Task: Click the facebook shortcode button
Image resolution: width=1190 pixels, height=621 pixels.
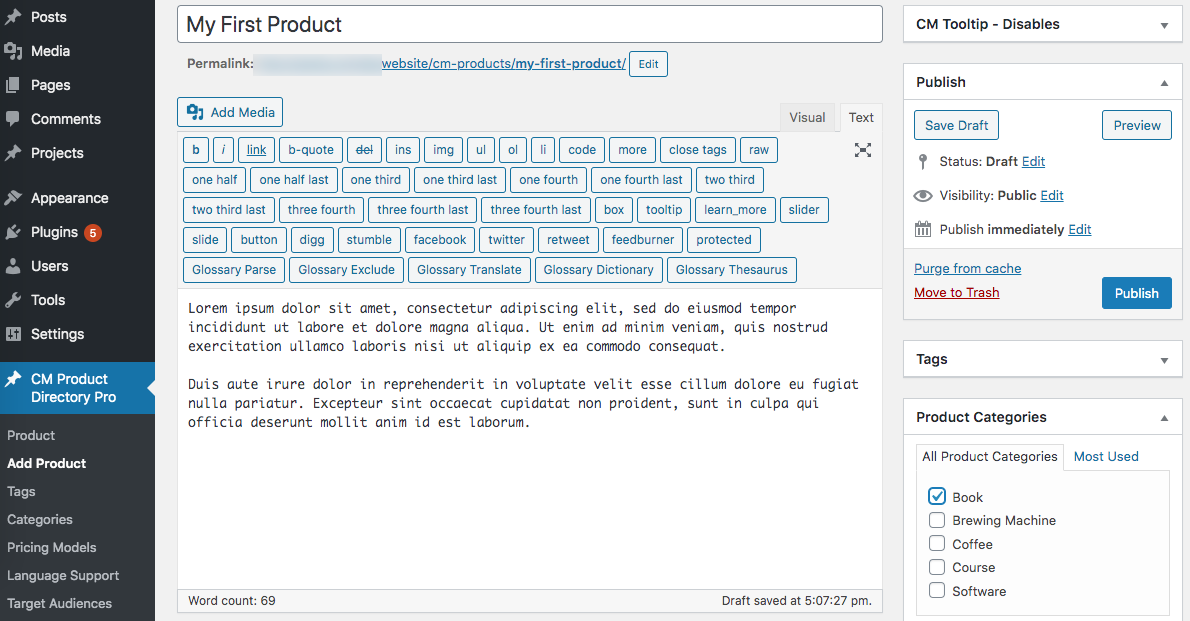Action: tap(439, 240)
